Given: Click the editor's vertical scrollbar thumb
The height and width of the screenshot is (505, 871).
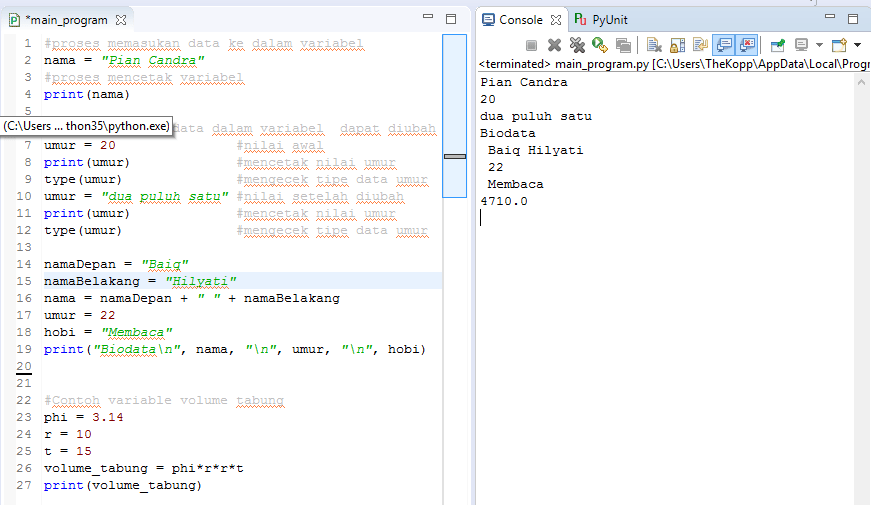Looking at the screenshot, I should tap(454, 156).
